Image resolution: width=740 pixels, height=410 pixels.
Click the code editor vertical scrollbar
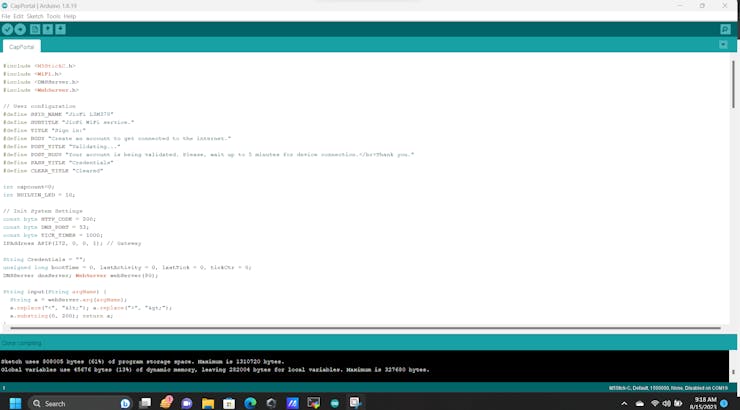click(x=733, y=85)
